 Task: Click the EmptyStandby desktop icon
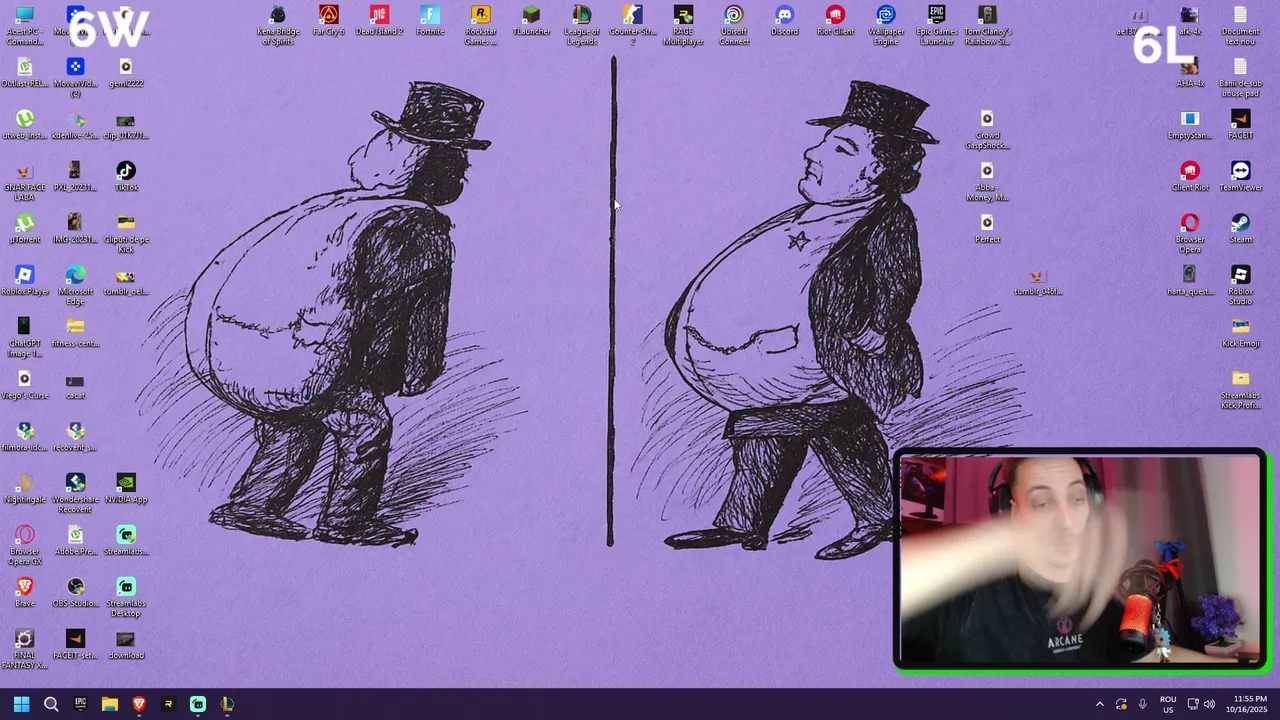click(x=1190, y=125)
